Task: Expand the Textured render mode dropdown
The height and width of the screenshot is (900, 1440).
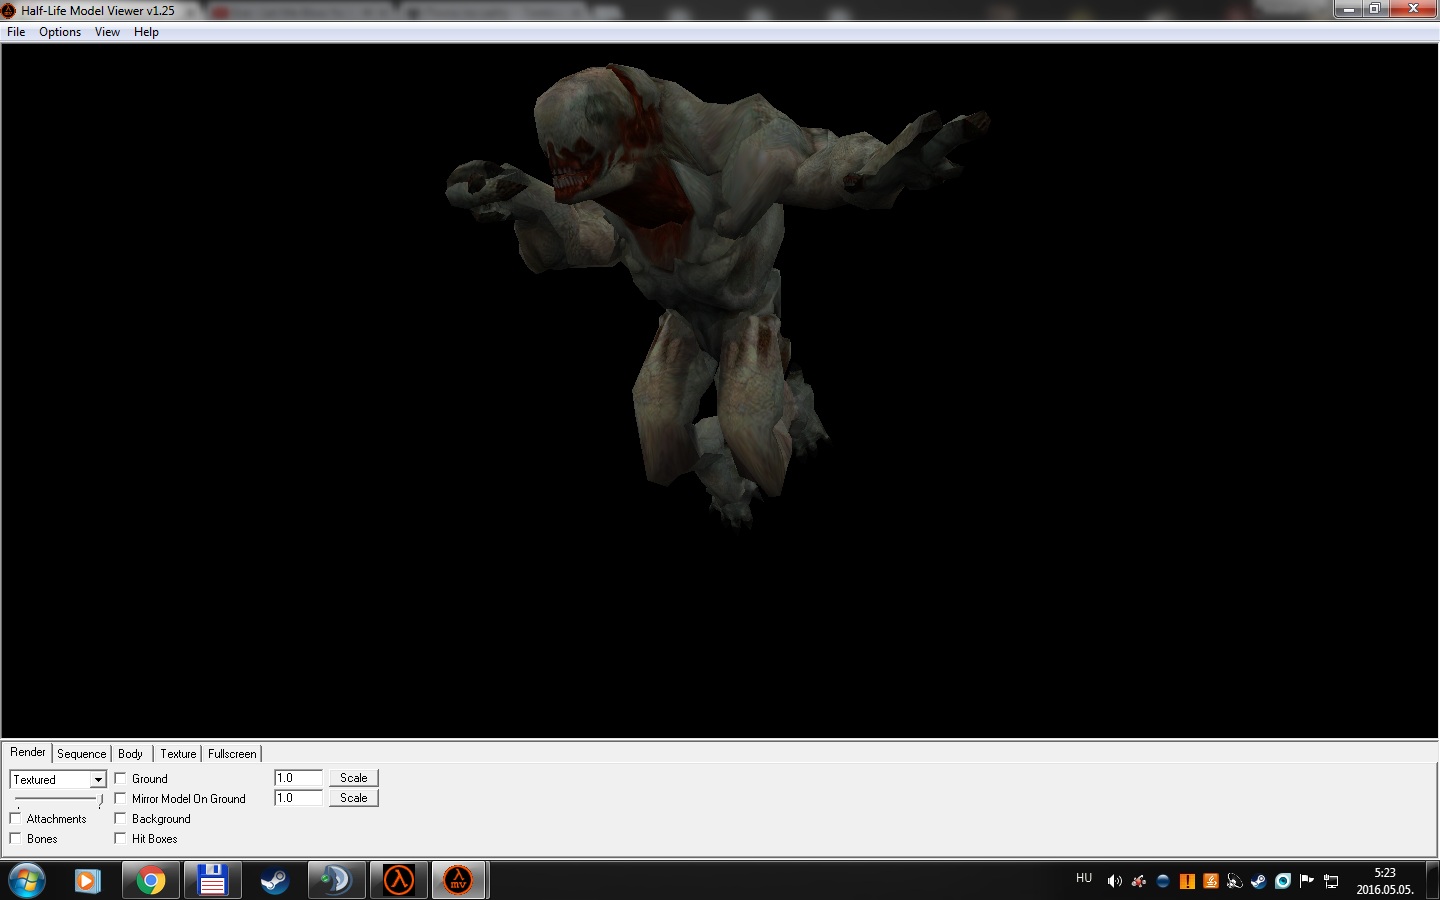Action: [x=98, y=779]
